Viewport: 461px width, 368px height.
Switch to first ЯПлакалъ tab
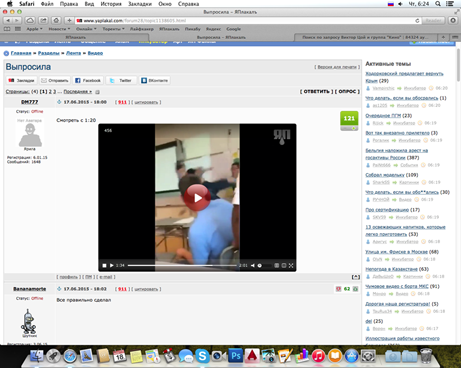point(76,37)
